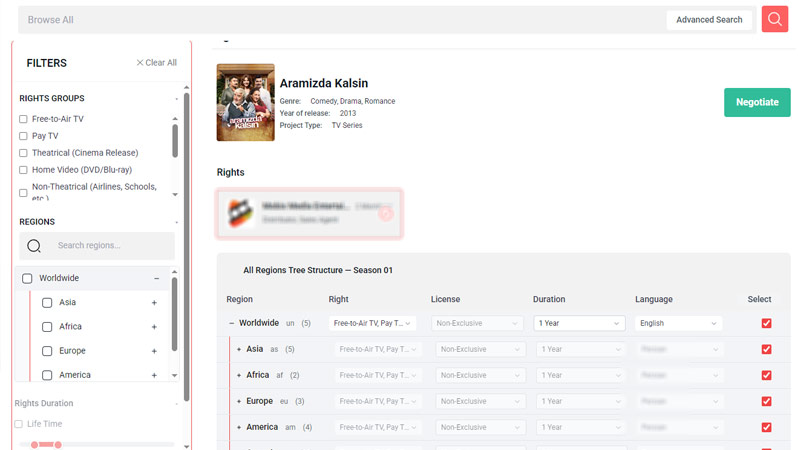Expand Europe row in rights table

[239, 402]
